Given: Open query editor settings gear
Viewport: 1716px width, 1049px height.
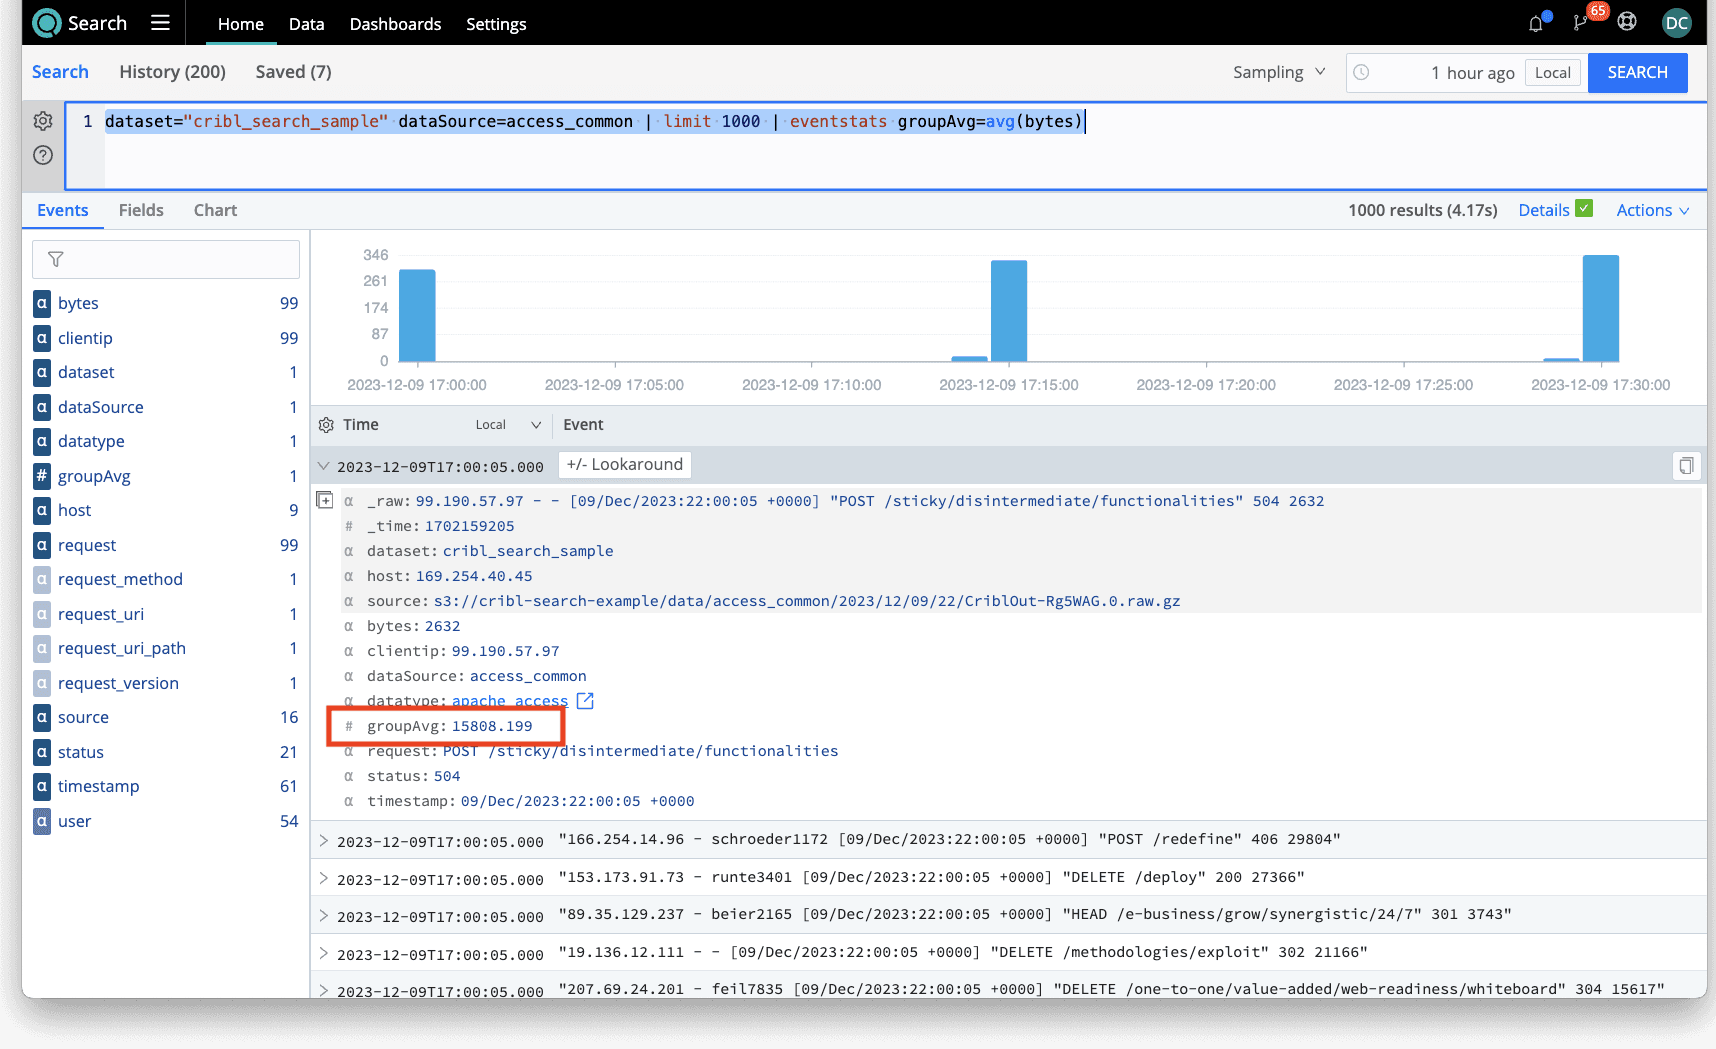Looking at the screenshot, I should tap(43, 121).
